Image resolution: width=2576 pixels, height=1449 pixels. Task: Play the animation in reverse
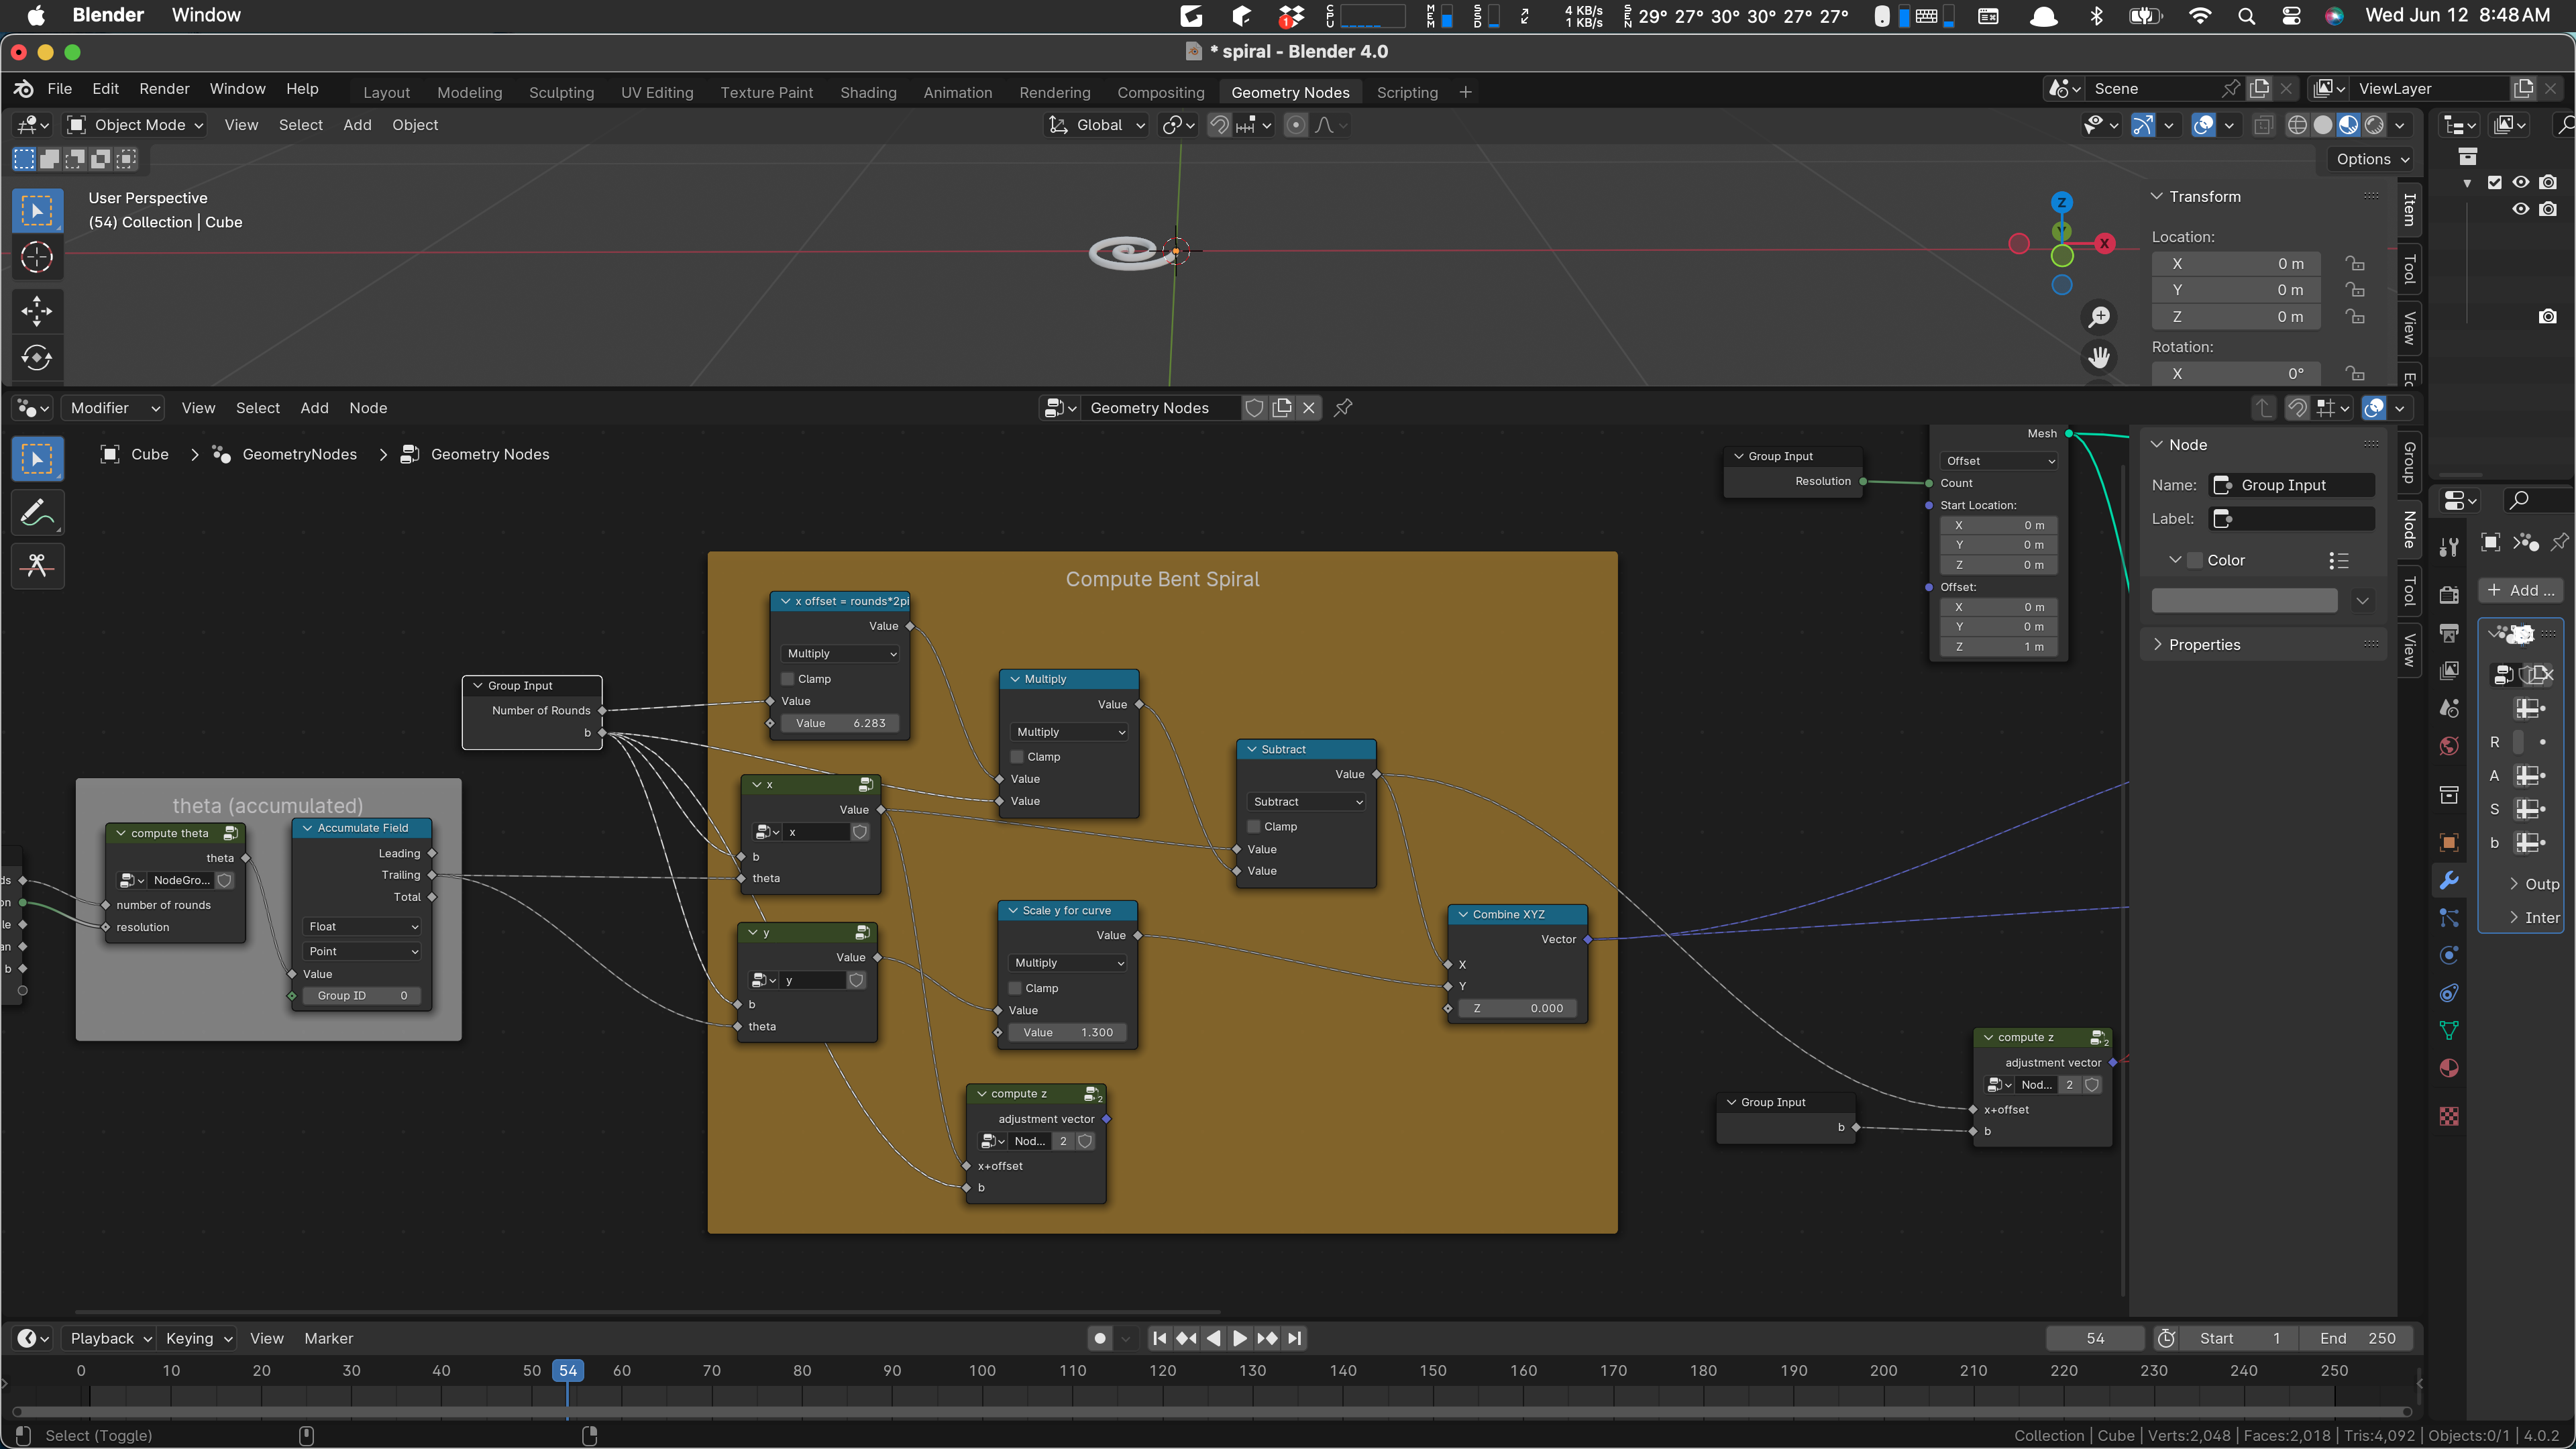click(x=1213, y=1338)
